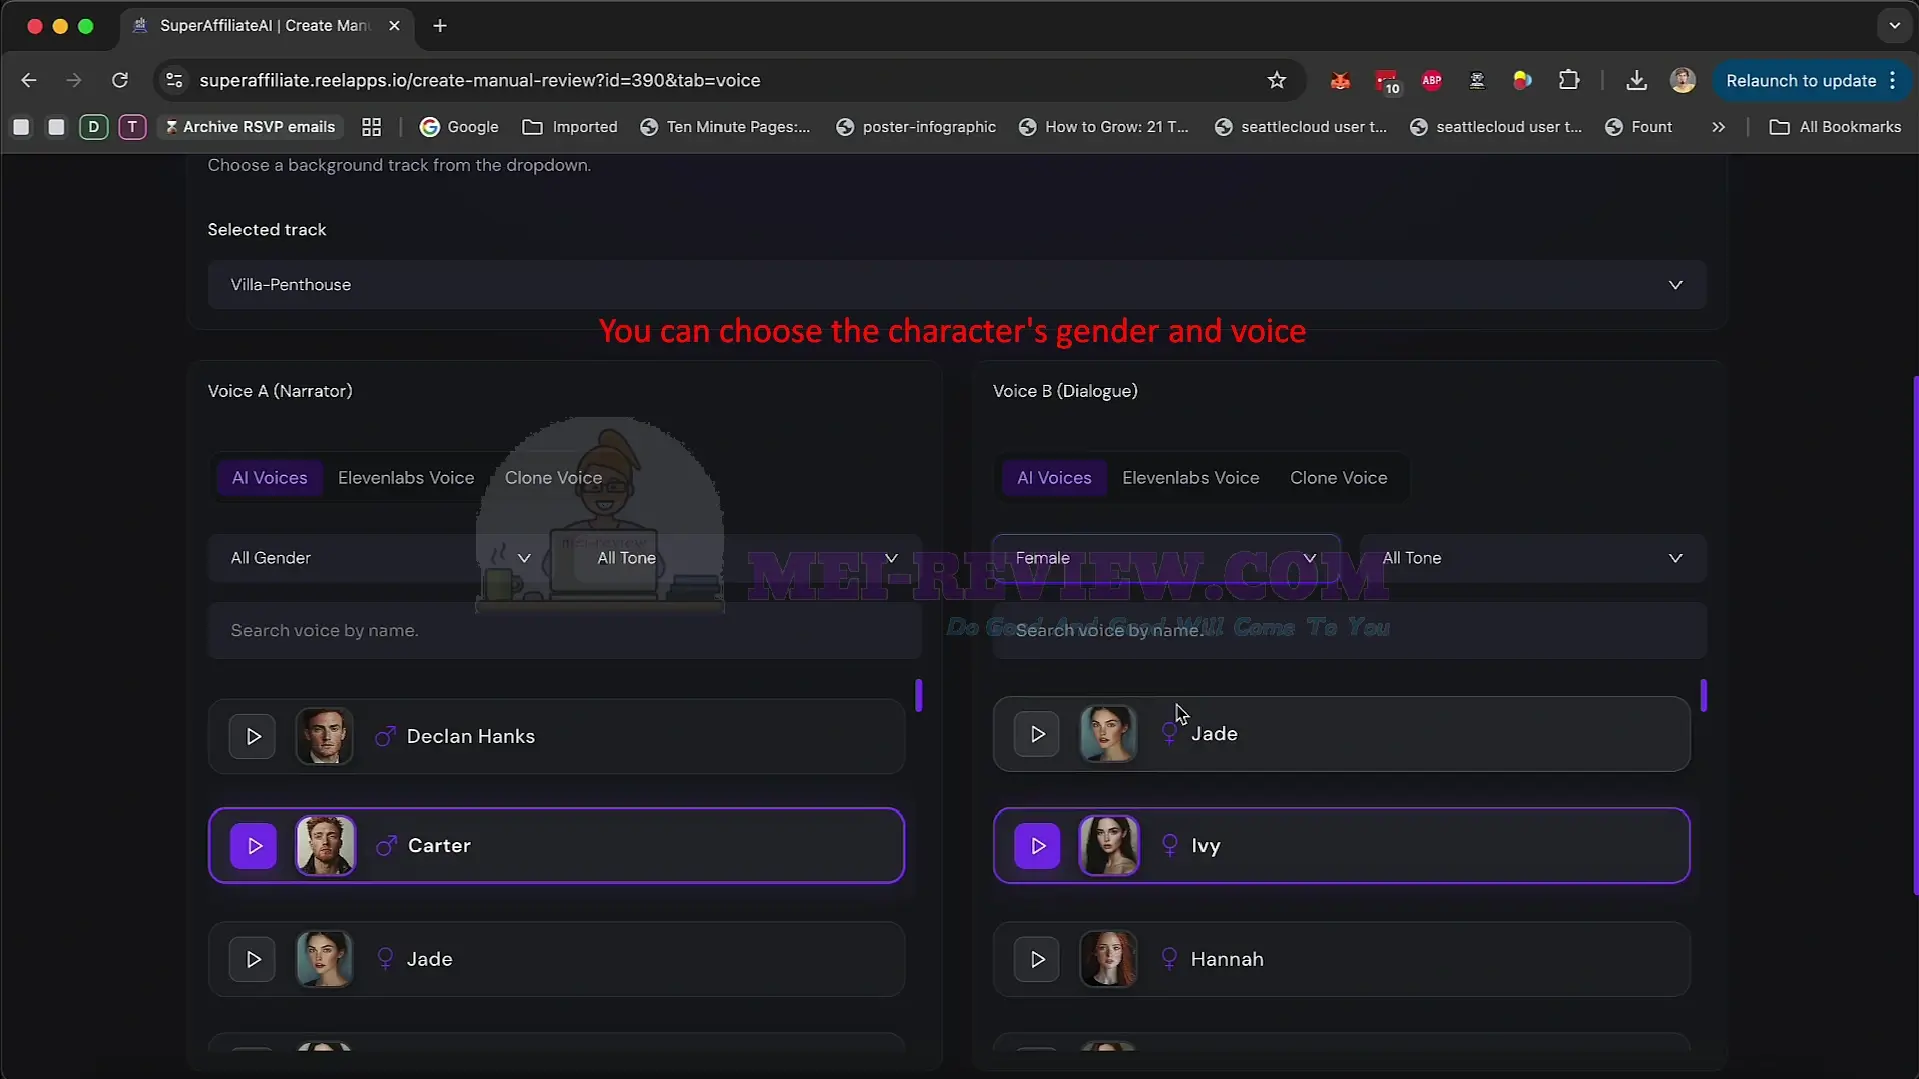Image resolution: width=1919 pixels, height=1079 pixels.
Task: Reload the current page
Action: [119, 80]
